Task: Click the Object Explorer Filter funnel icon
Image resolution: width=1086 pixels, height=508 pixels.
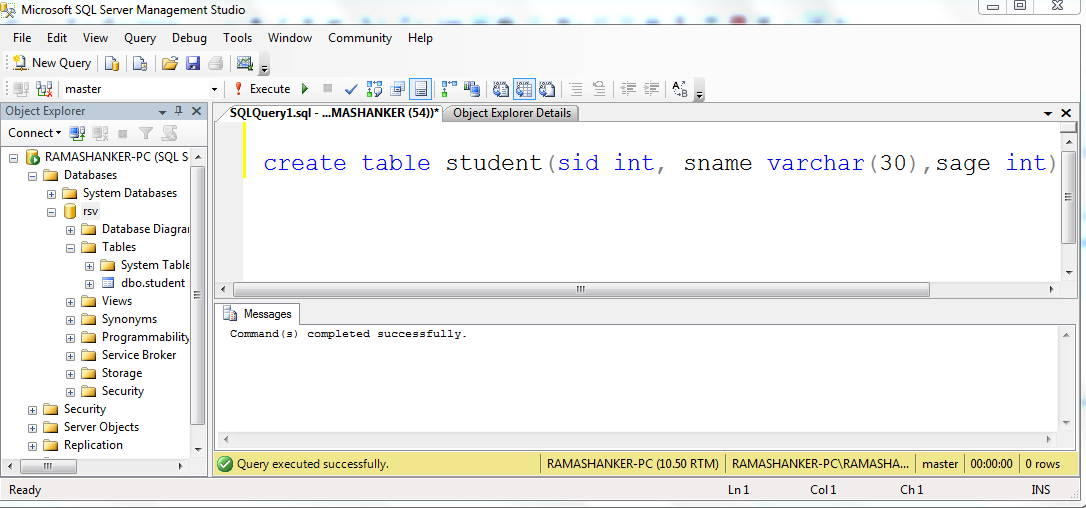Action: (145, 133)
